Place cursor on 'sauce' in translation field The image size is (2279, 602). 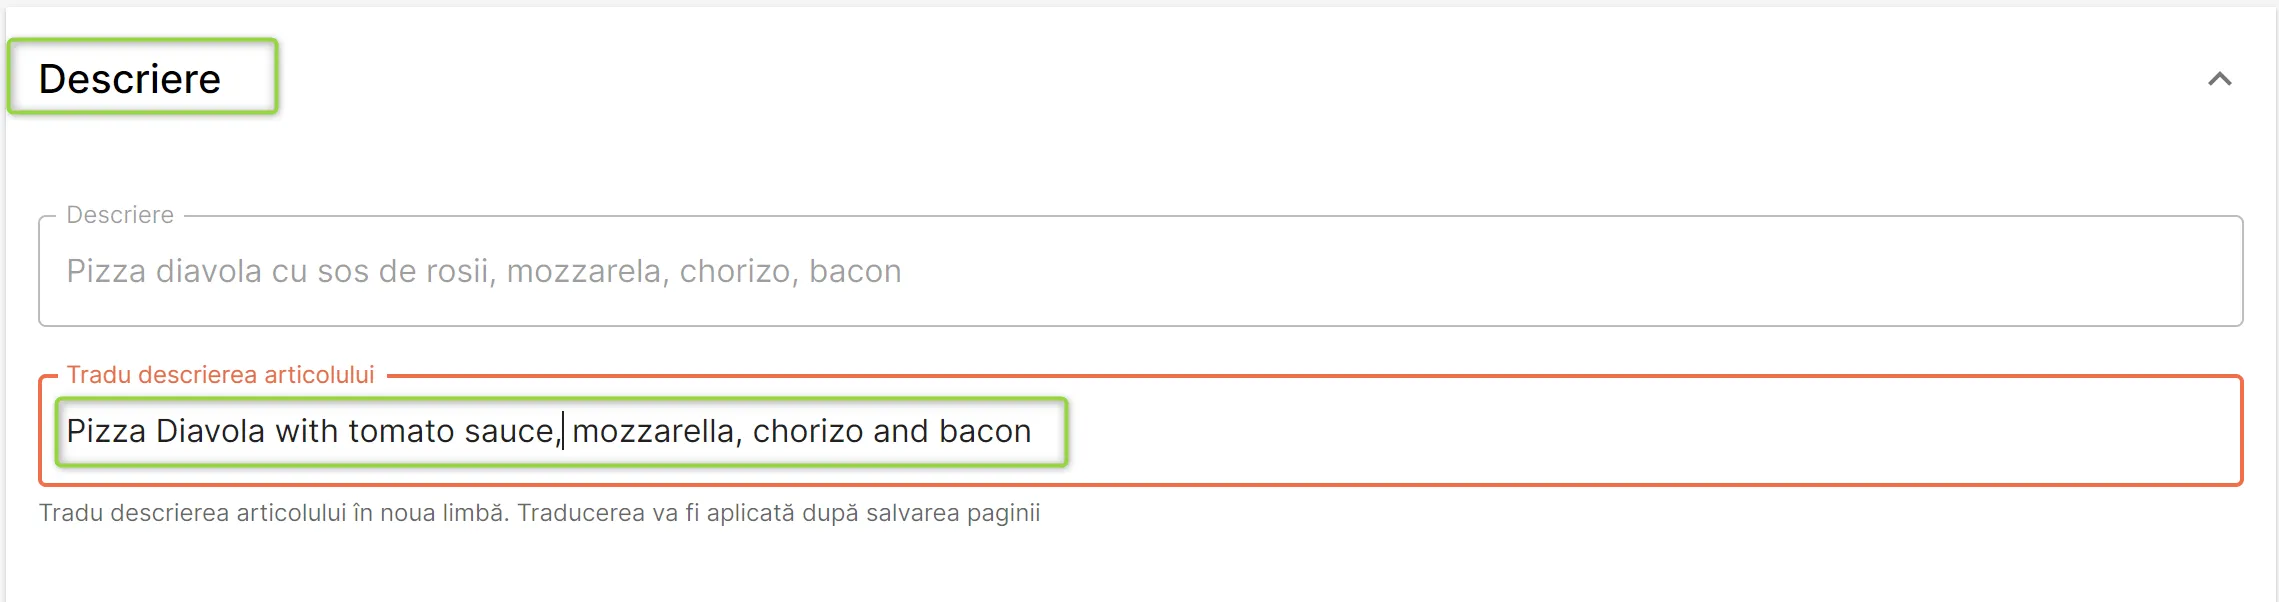[509, 431]
